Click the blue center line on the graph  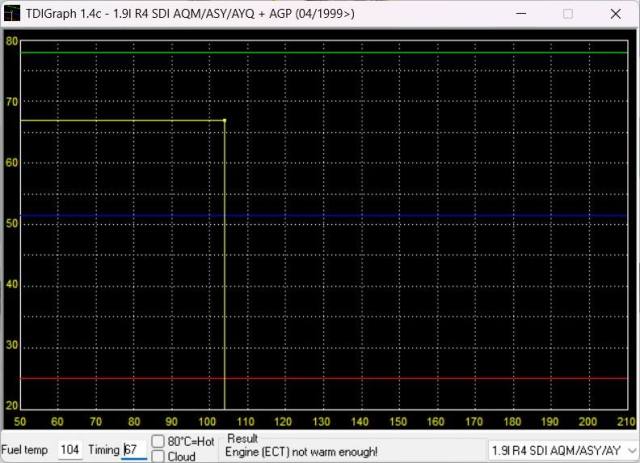(400, 215)
